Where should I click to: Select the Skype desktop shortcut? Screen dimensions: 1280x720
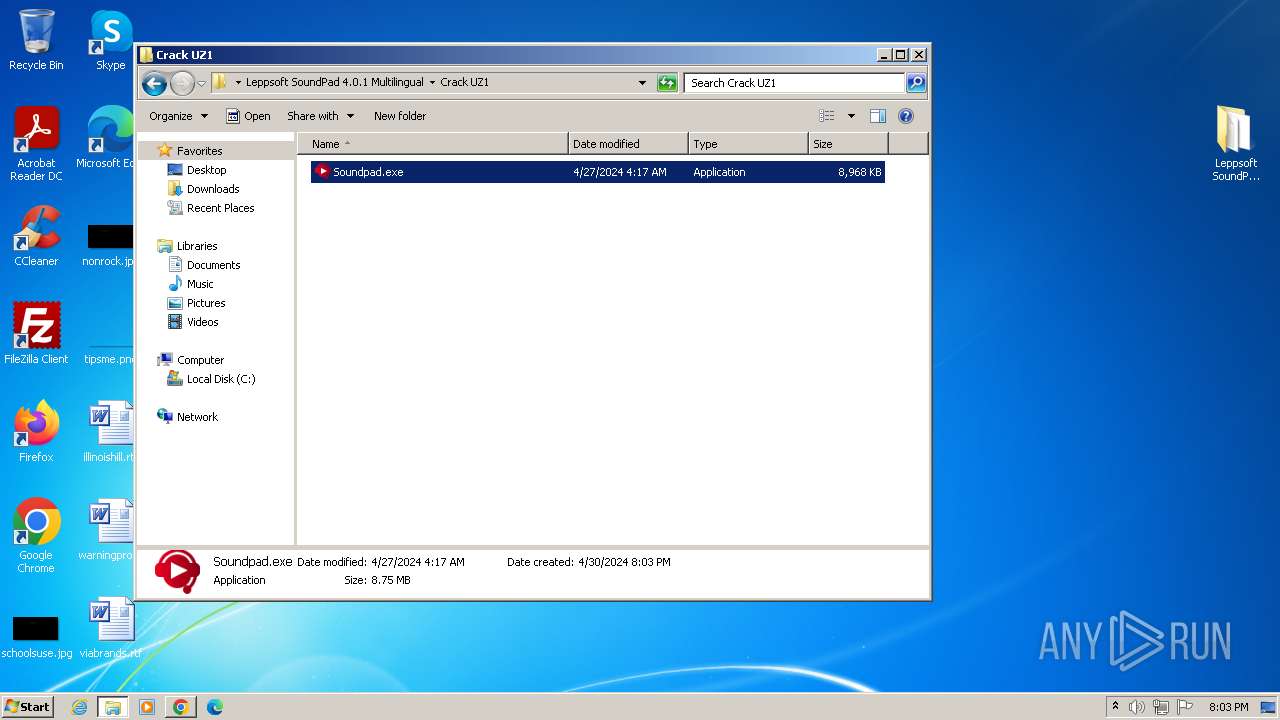tap(110, 40)
